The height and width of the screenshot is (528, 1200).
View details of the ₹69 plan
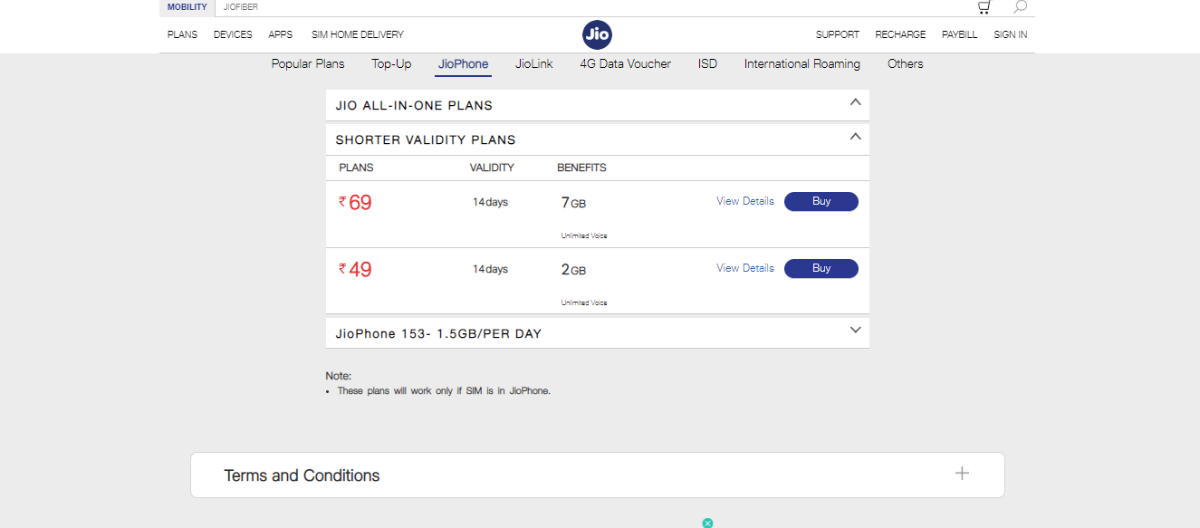[x=745, y=201]
